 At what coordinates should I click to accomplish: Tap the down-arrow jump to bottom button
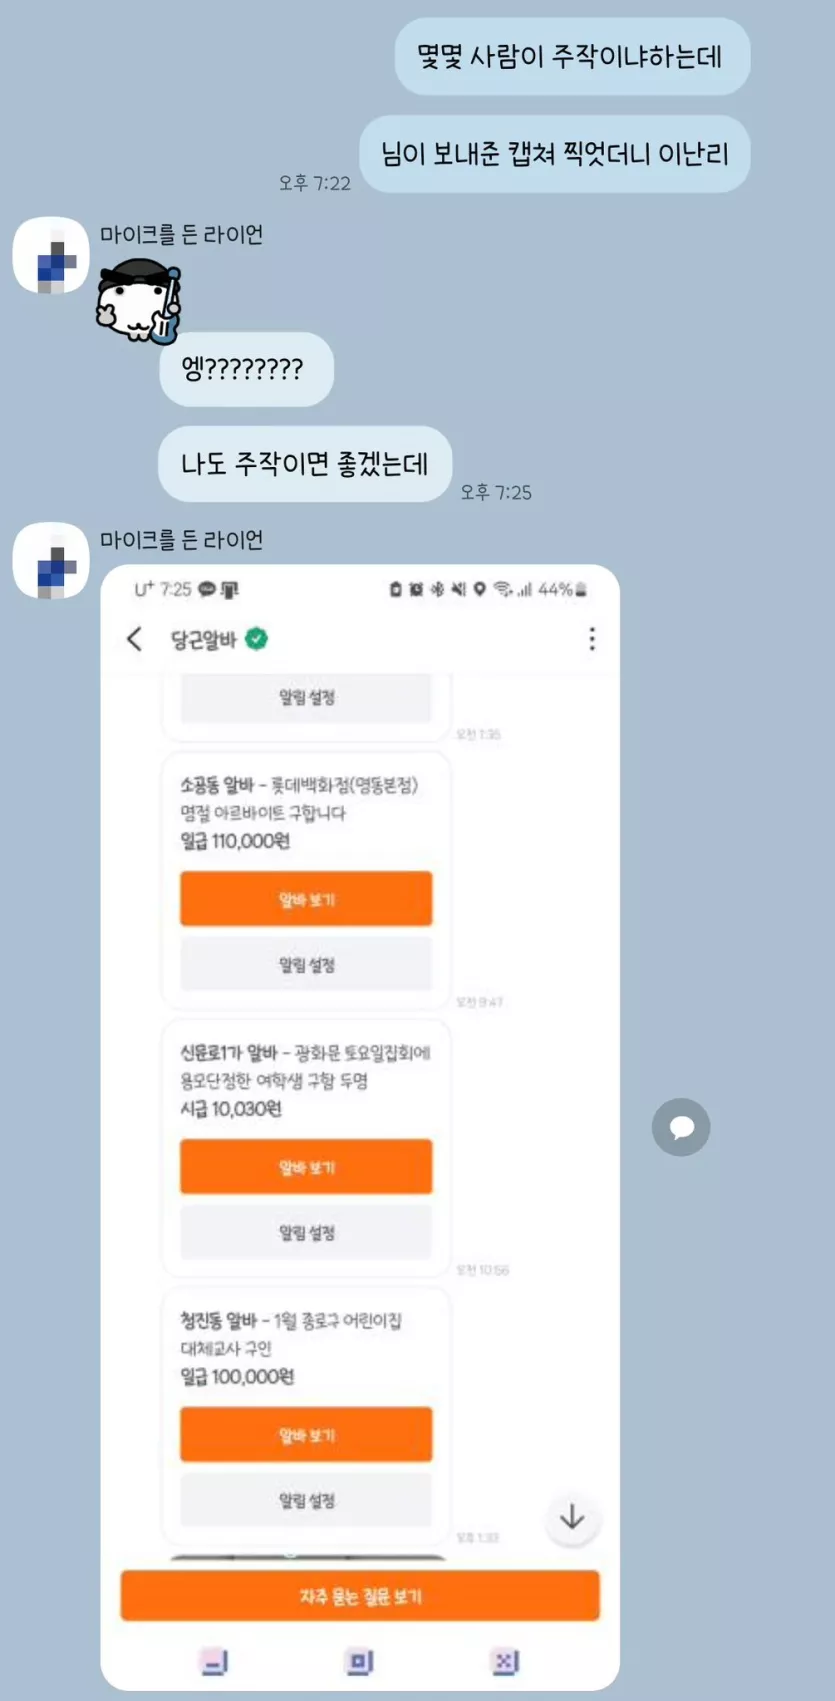pos(572,1517)
